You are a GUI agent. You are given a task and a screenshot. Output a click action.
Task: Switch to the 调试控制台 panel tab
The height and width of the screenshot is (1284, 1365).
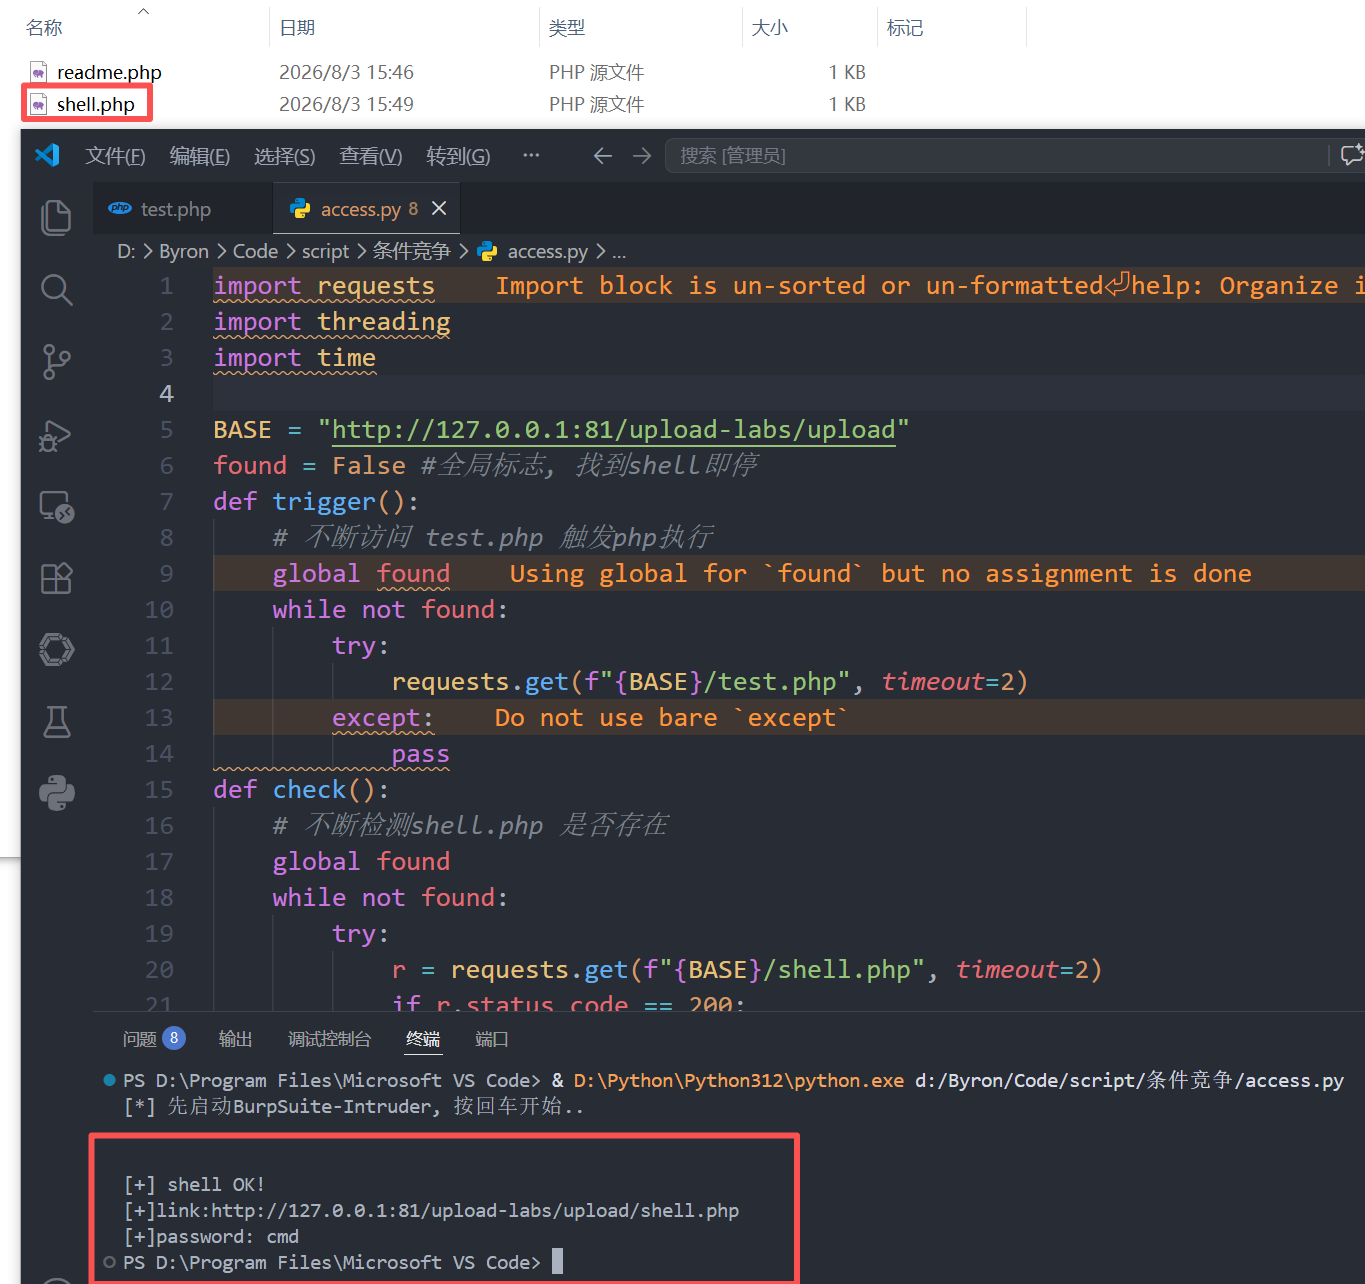[329, 1039]
